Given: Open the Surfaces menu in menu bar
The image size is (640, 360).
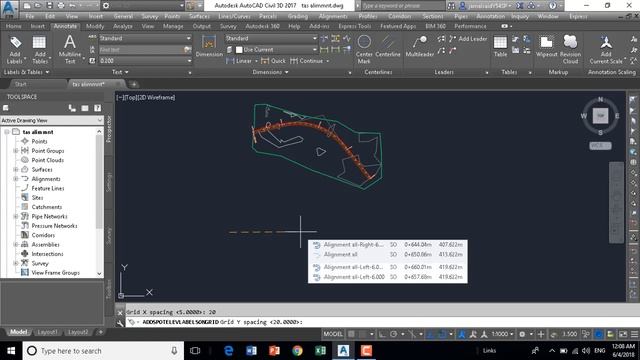Looking at the screenshot, I should pos(199,16).
